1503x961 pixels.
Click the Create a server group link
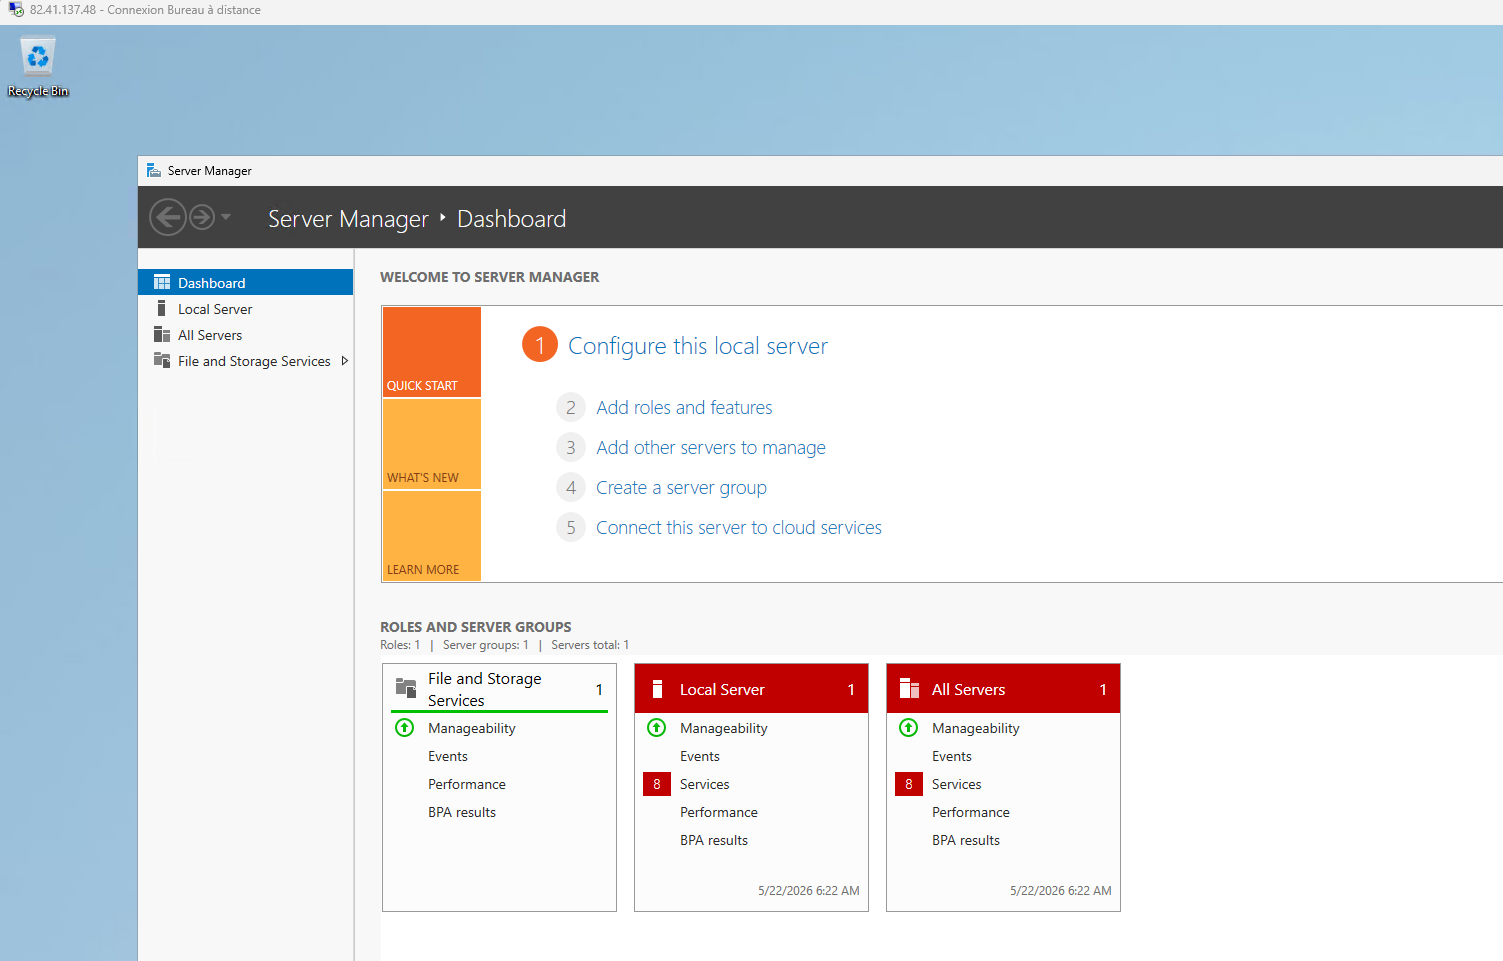coord(681,488)
